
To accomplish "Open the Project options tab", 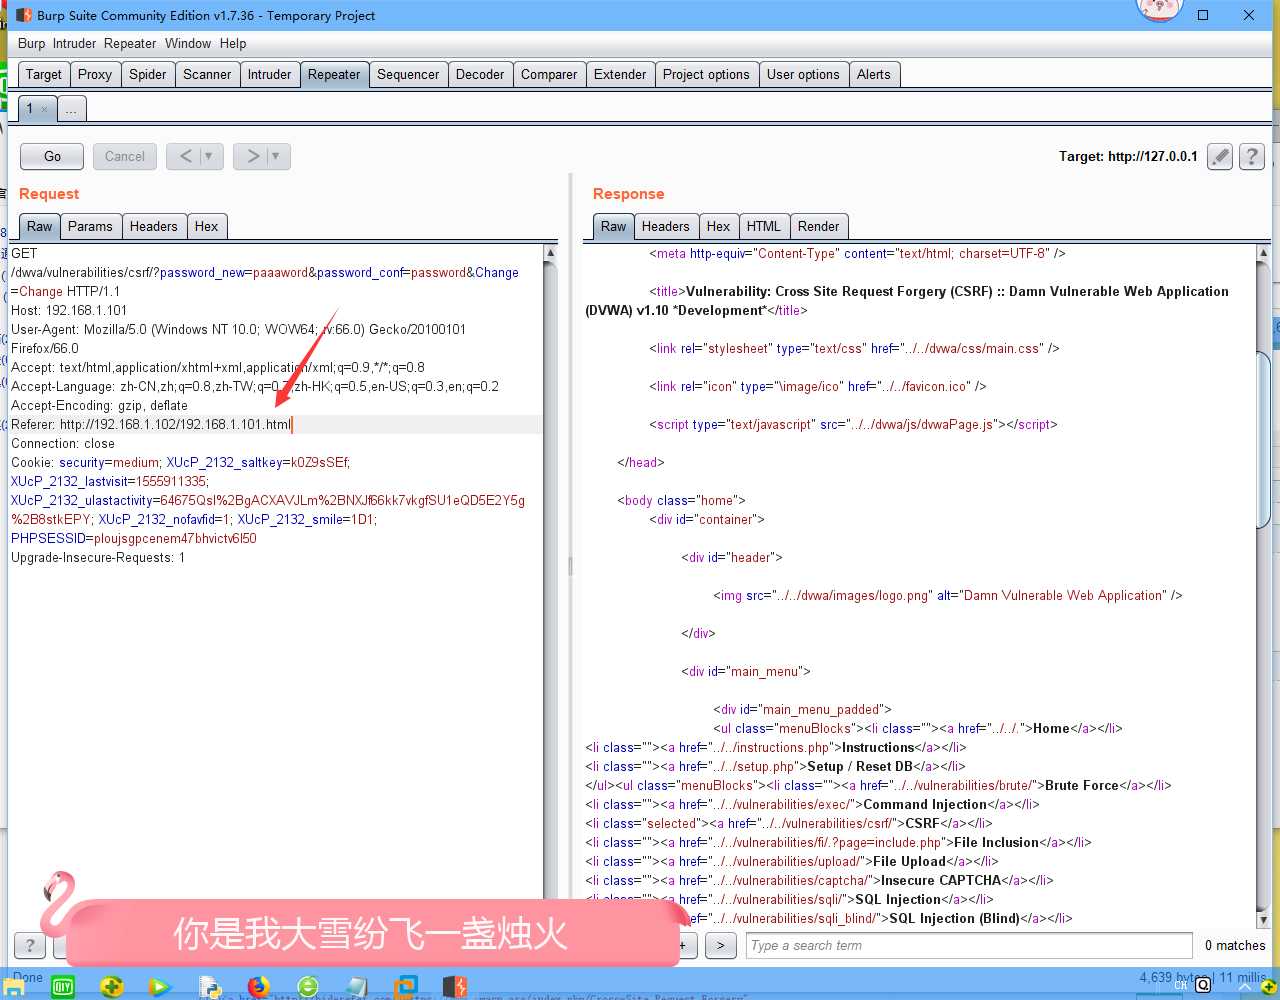I will click(x=706, y=74).
